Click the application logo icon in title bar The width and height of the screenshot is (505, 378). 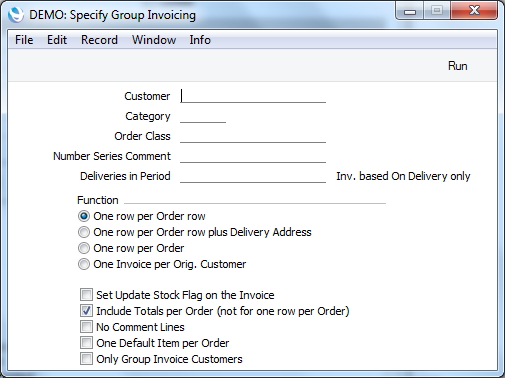pos(16,15)
